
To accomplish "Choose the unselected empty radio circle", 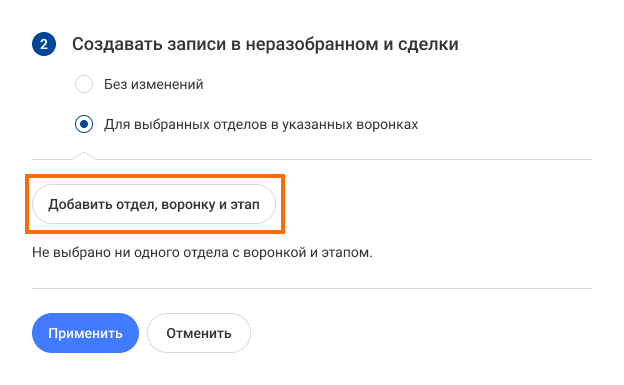I will [84, 84].
